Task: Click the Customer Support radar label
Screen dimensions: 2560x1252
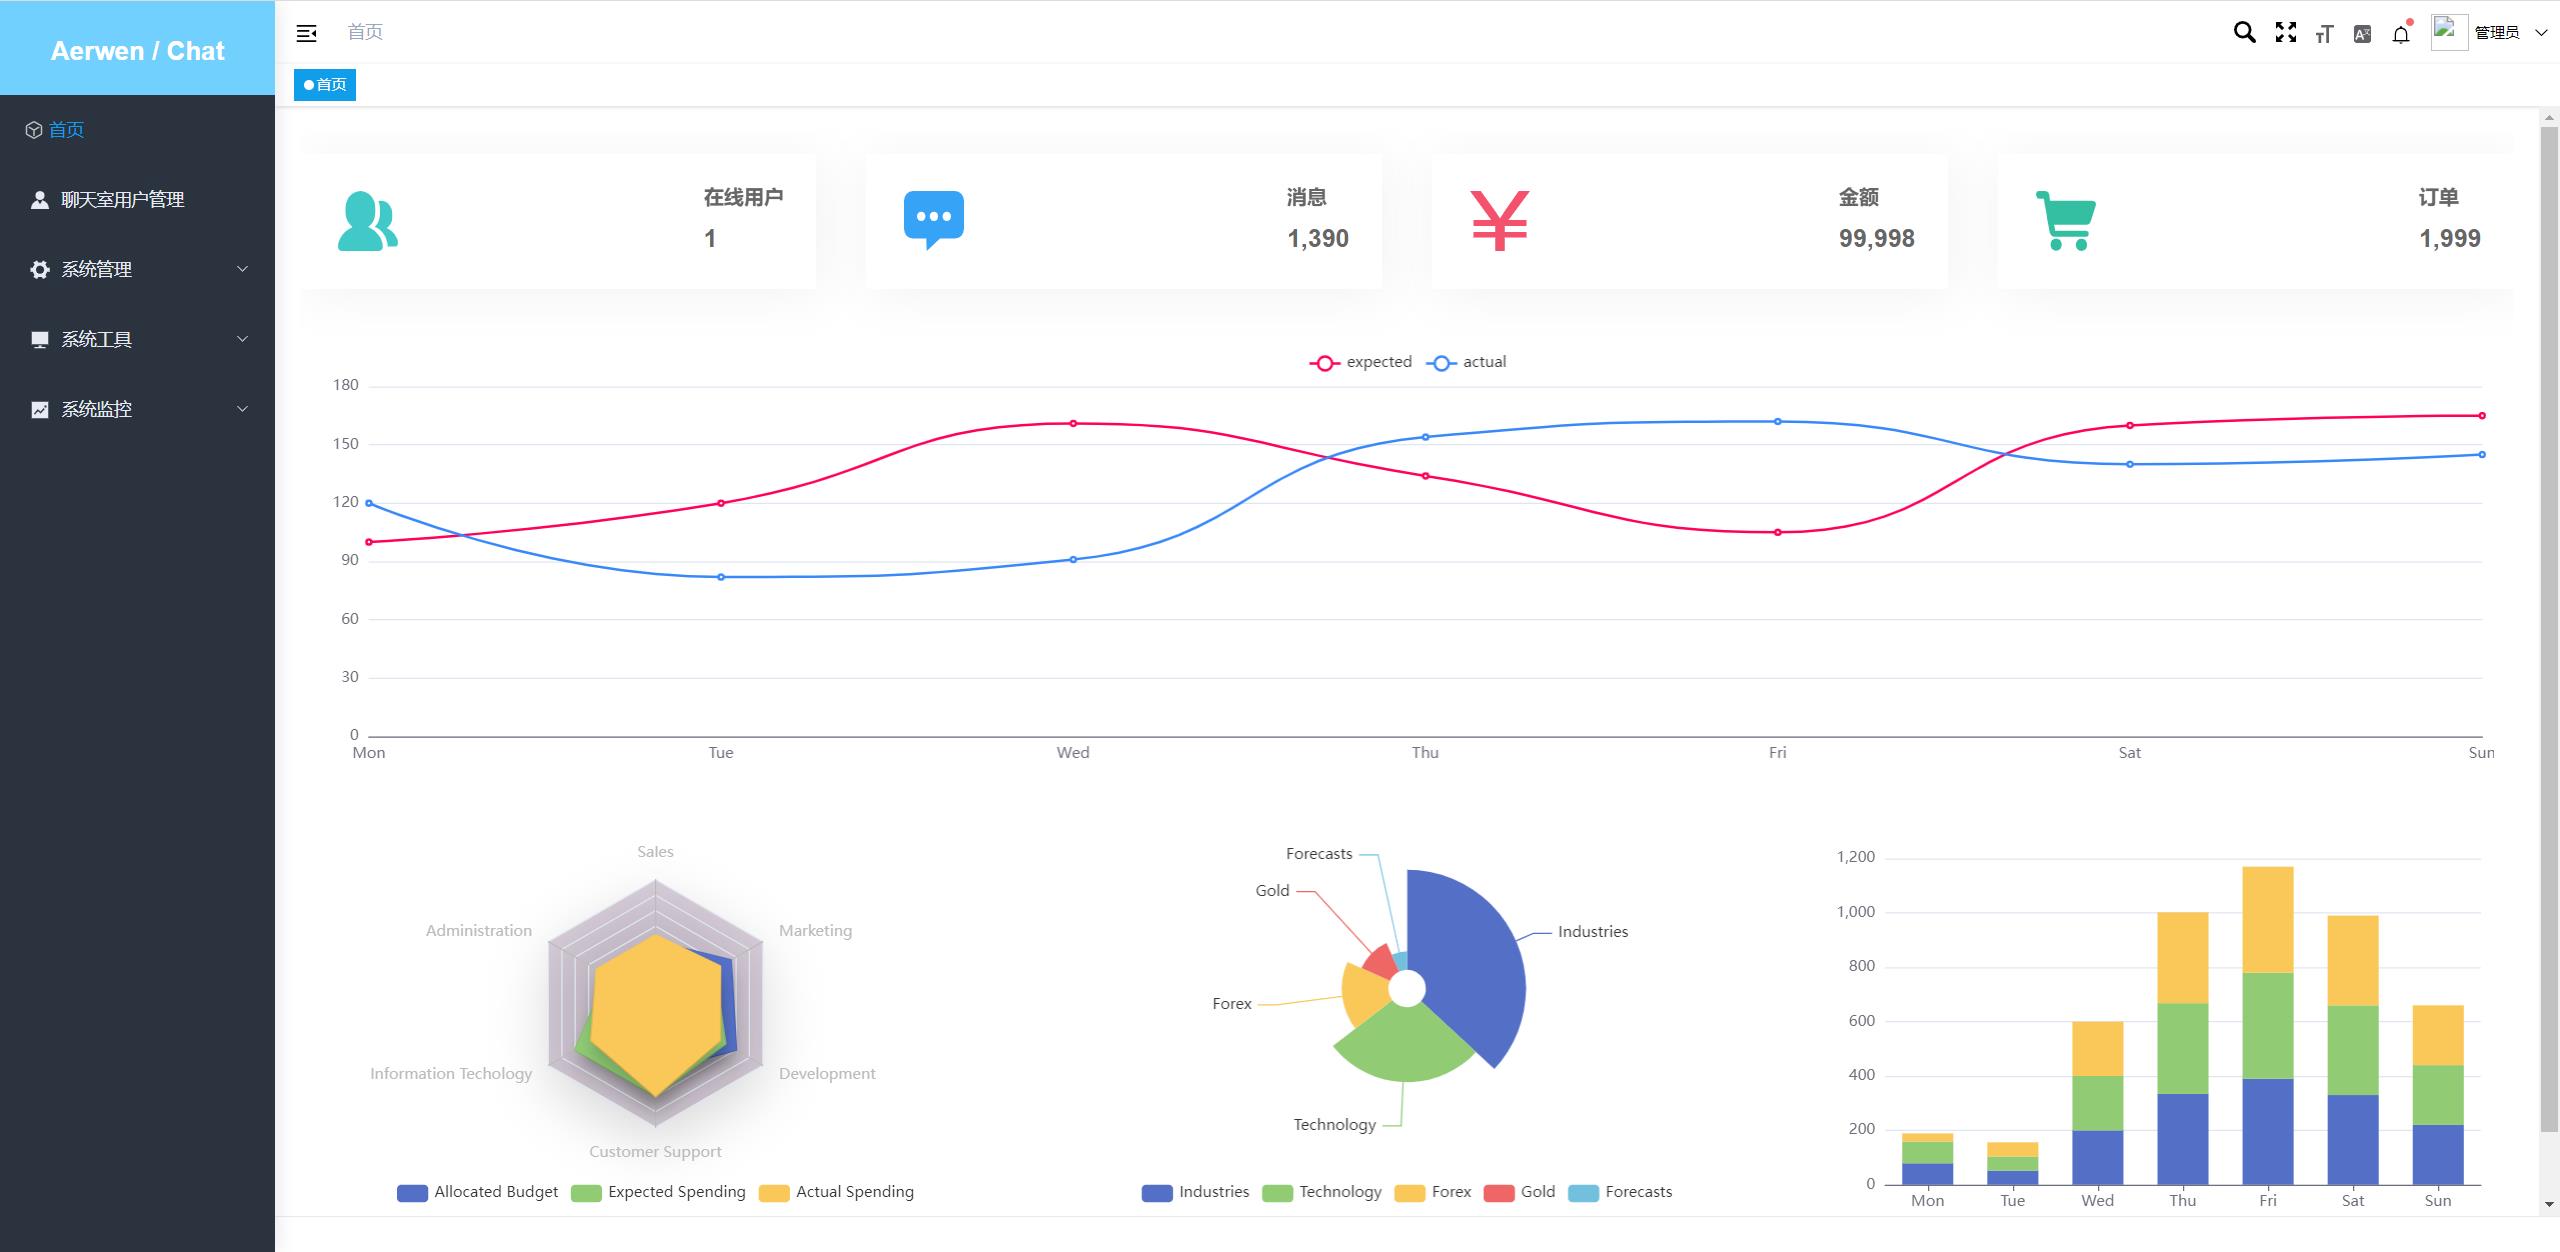Action: [655, 1152]
